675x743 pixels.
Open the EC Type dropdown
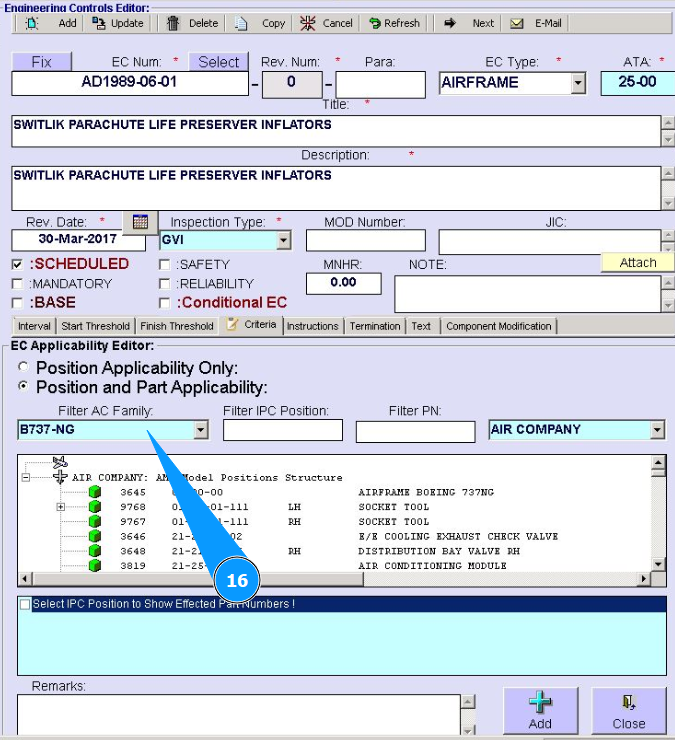pos(578,83)
